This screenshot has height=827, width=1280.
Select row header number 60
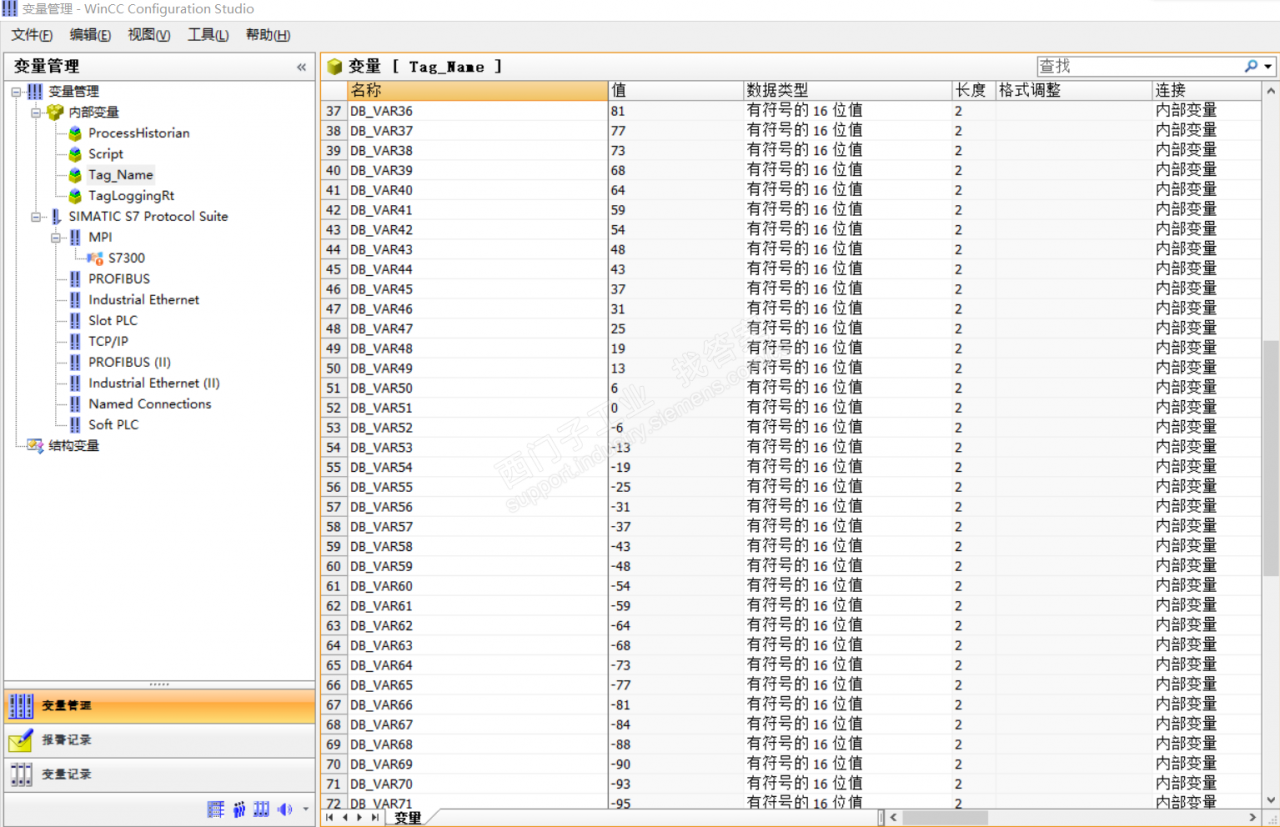(x=333, y=566)
